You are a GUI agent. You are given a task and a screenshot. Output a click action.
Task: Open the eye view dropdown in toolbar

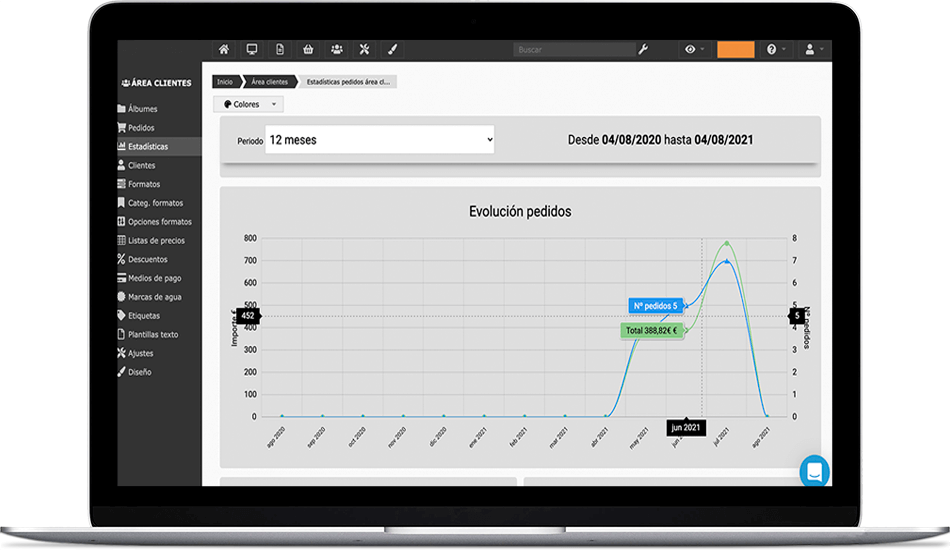coord(694,50)
